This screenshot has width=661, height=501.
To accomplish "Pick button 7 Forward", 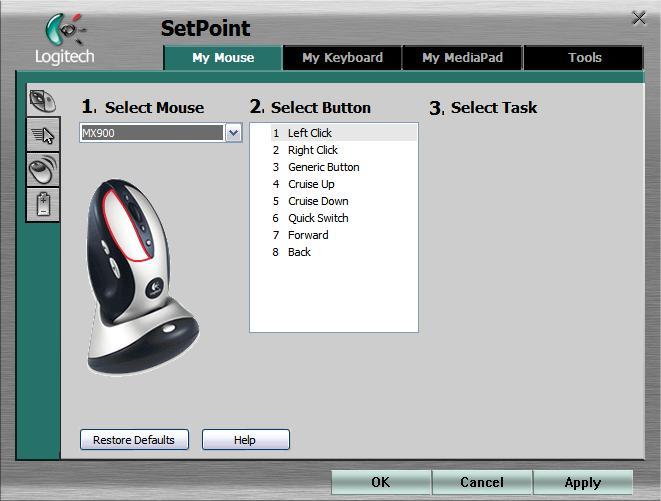I will (x=344, y=235).
